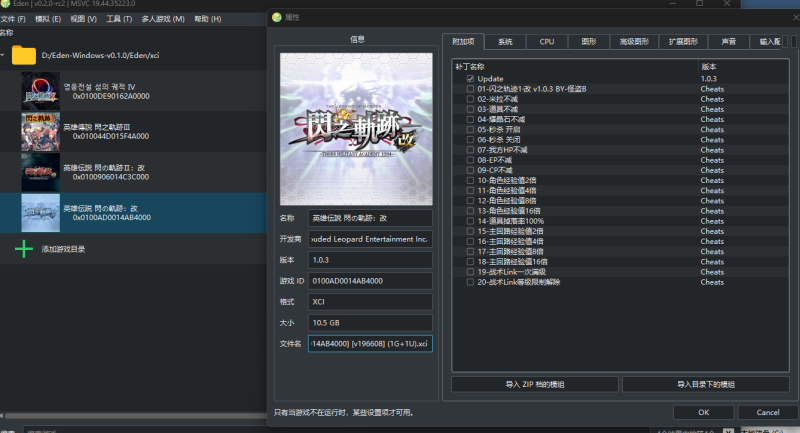
Task: Switch to the 高级图形 tab
Action: (x=634, y=42)
